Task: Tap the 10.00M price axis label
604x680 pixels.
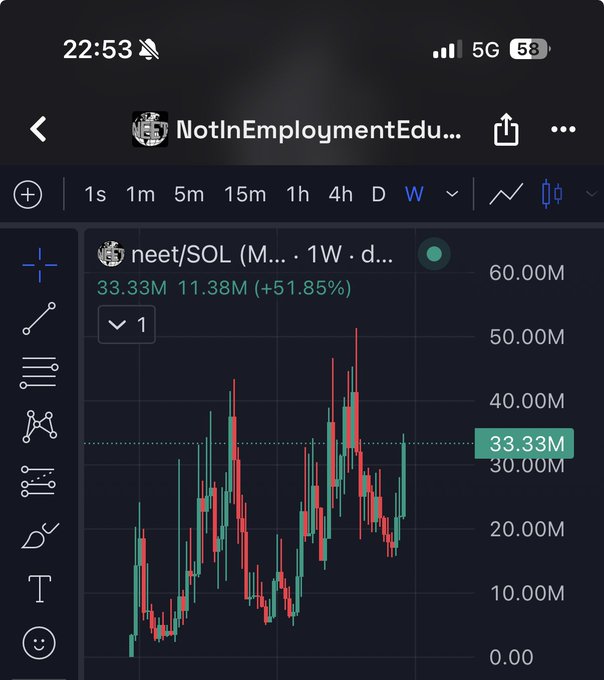Action: point(527,593)
